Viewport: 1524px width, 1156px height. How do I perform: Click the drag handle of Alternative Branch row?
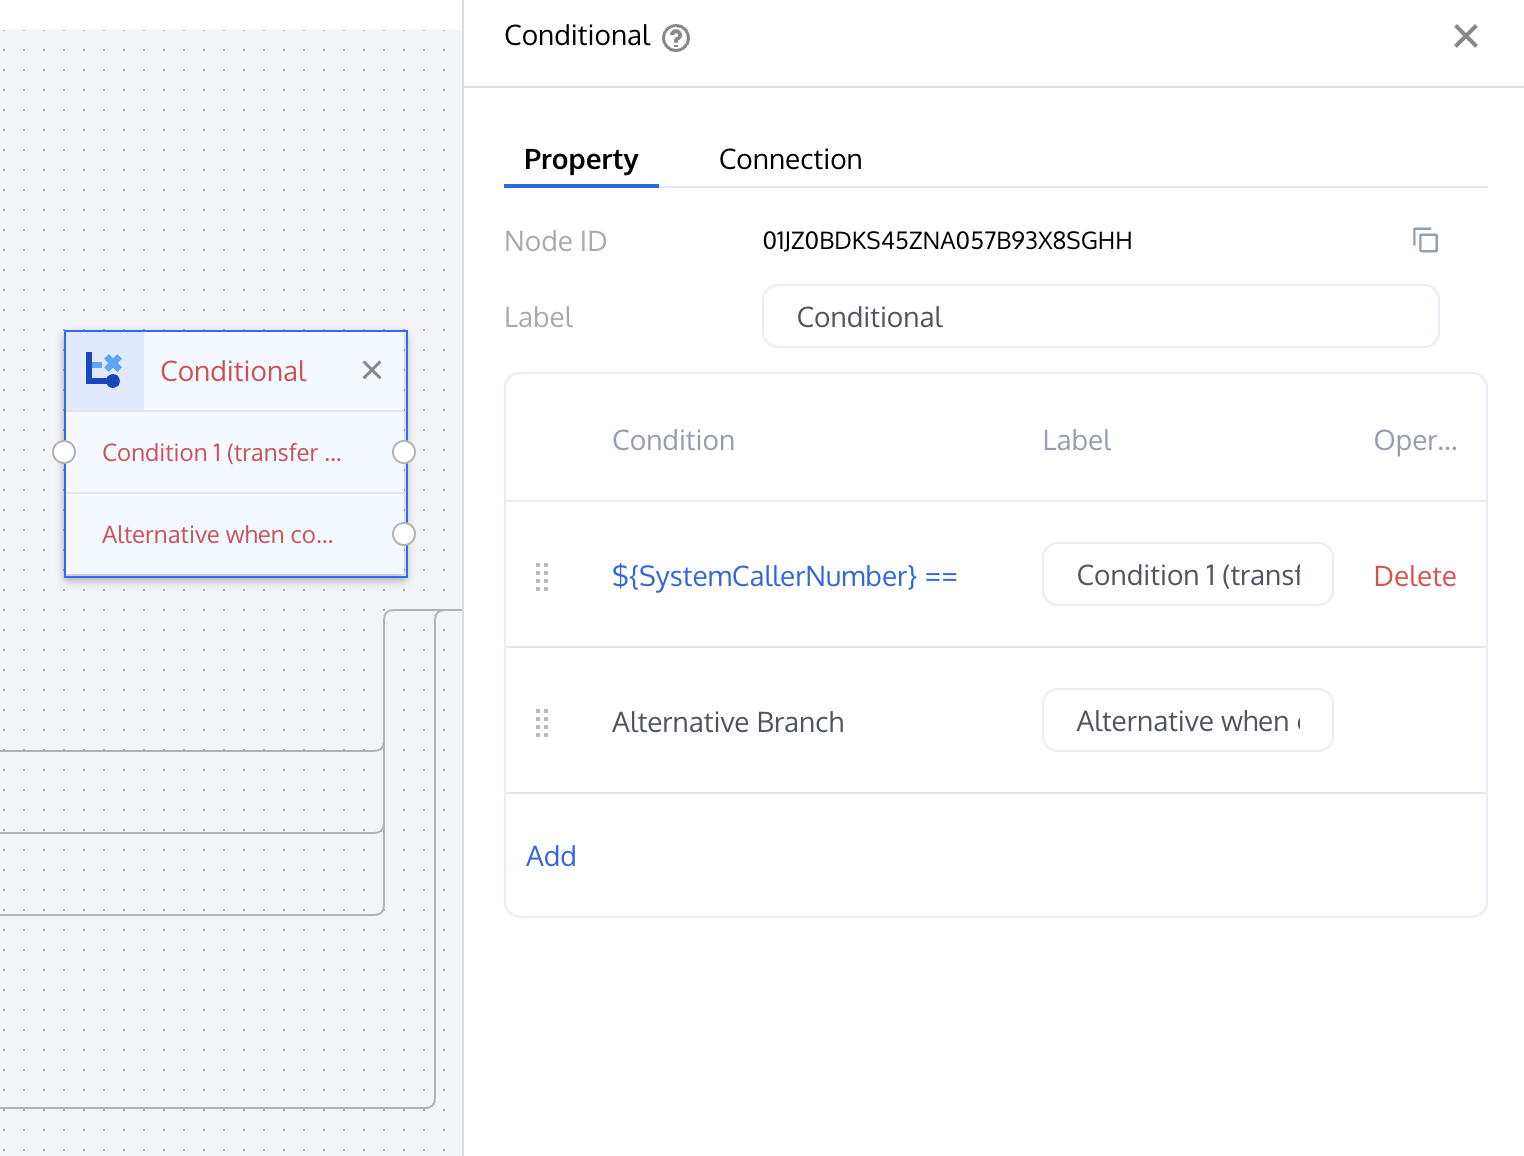tap(542, 722)
